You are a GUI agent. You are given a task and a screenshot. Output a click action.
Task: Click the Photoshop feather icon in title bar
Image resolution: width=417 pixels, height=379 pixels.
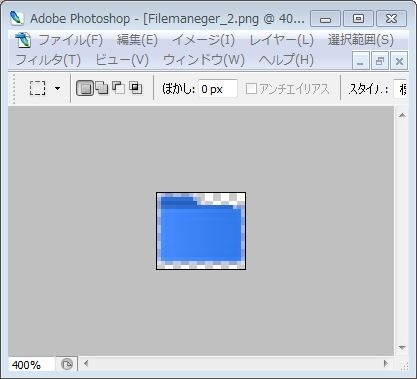[17, 18]
